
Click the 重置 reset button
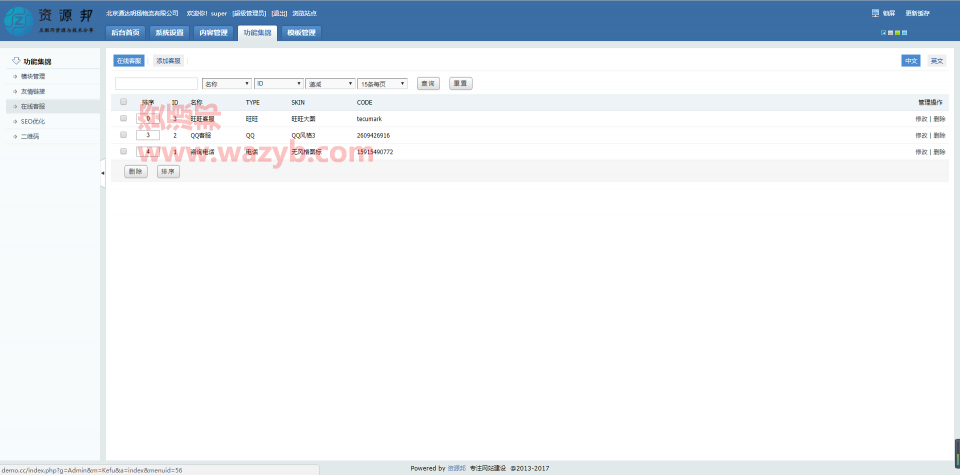460,84
